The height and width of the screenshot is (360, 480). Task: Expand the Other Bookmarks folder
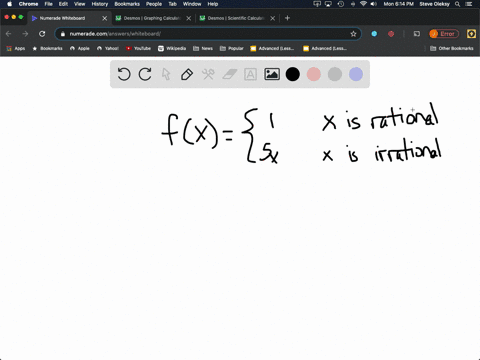coord(452,48)
